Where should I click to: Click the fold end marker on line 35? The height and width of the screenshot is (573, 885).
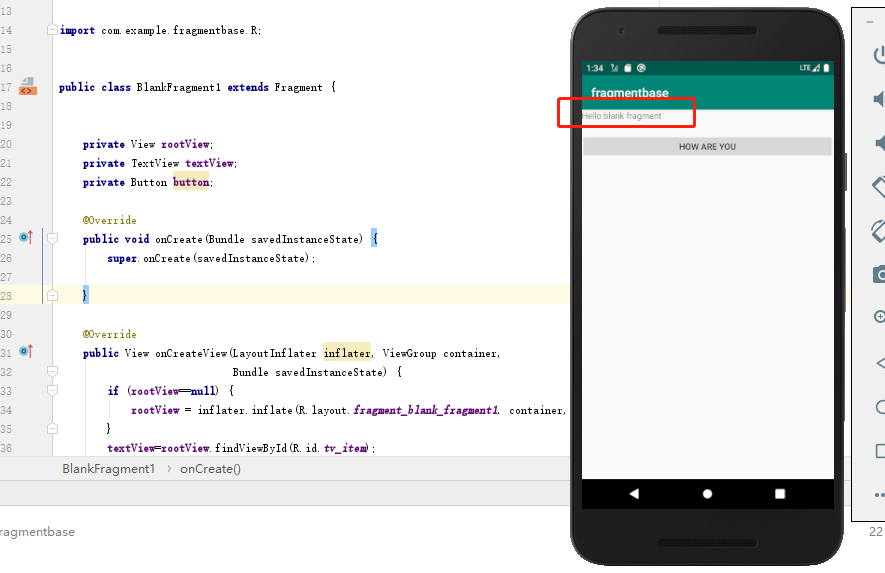pos(52,428)
